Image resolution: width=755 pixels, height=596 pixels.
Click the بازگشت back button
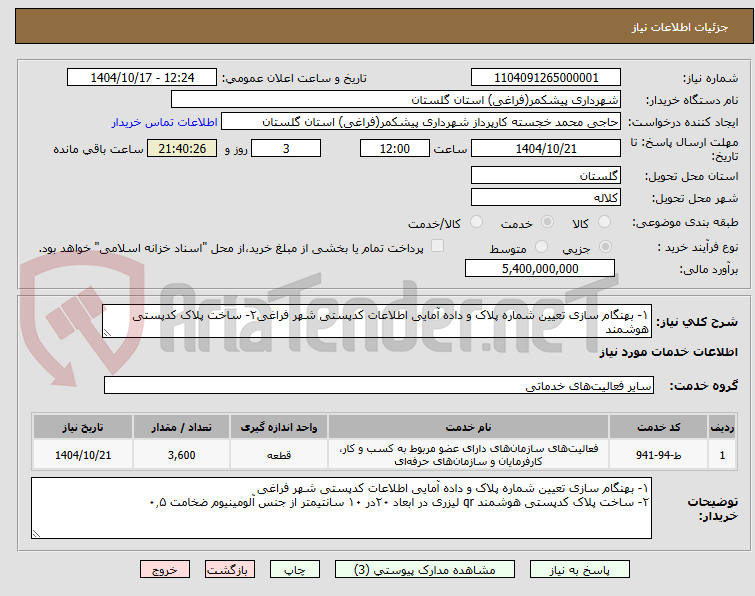click(x=229, y=570)
